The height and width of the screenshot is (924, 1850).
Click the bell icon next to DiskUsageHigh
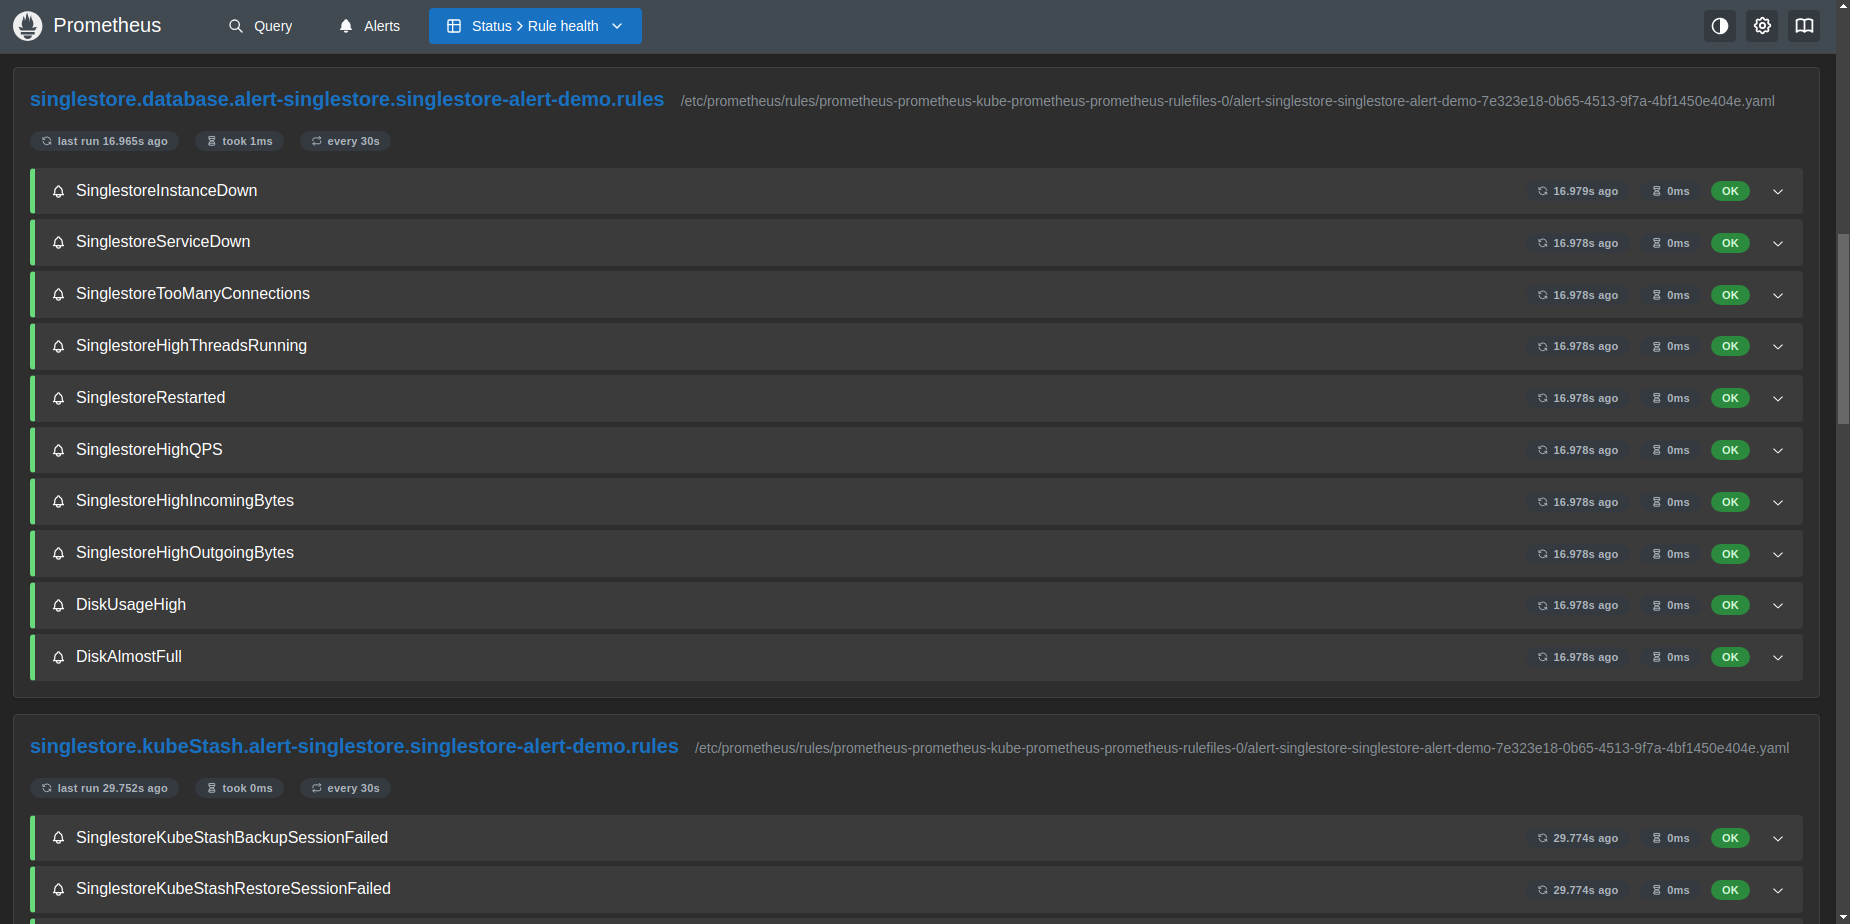point(58,605)
